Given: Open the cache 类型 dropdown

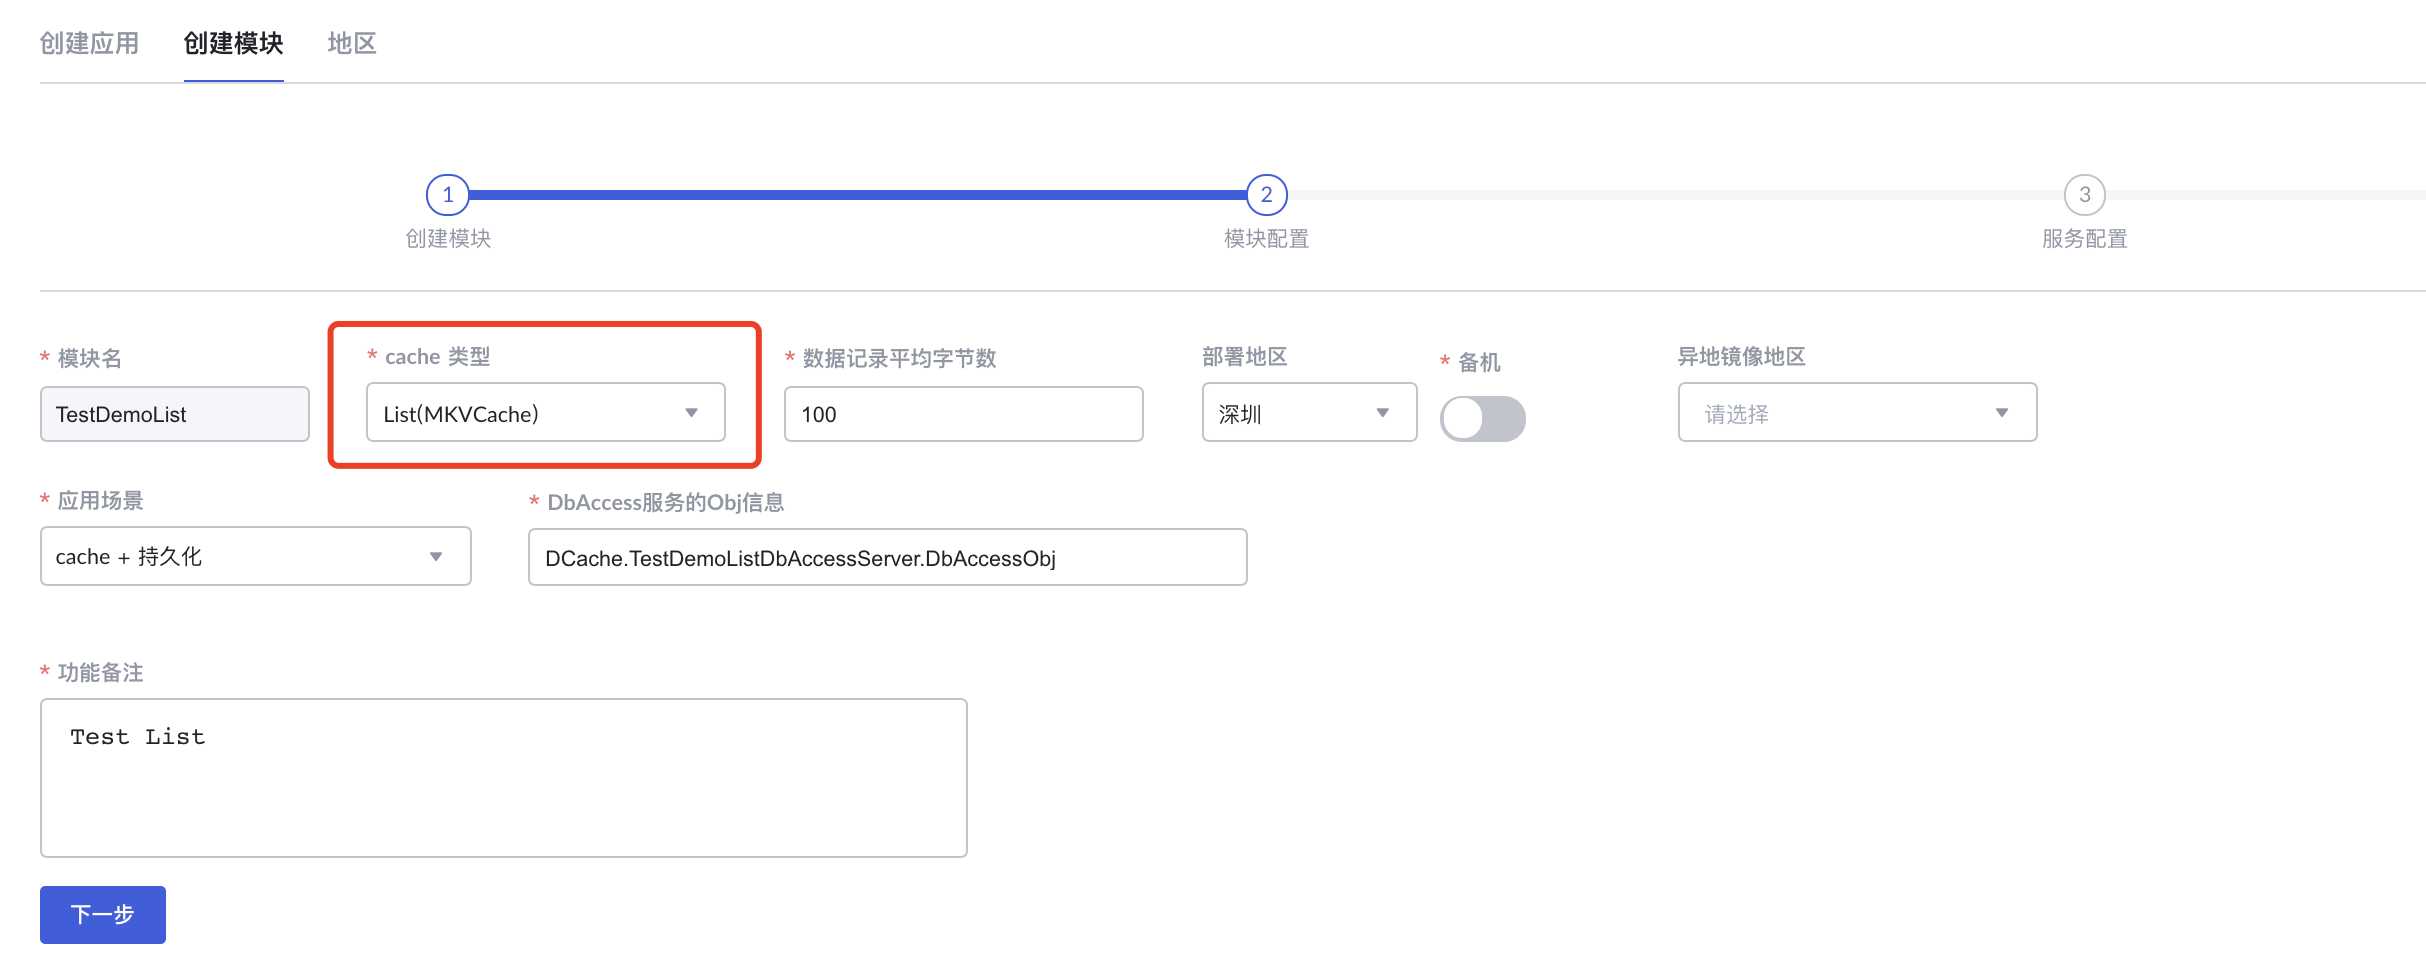Looking at the screenshot, I should [x=546, y=412].
